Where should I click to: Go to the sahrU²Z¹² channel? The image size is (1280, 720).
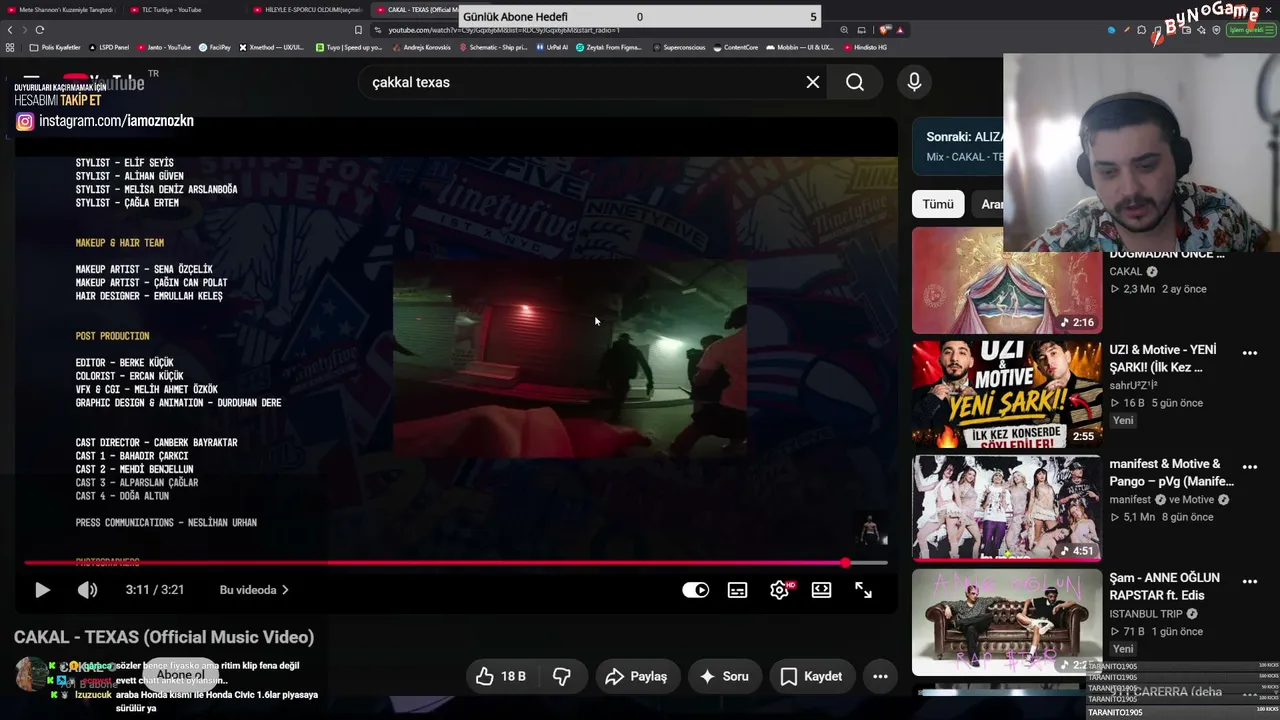[1133, 385]
